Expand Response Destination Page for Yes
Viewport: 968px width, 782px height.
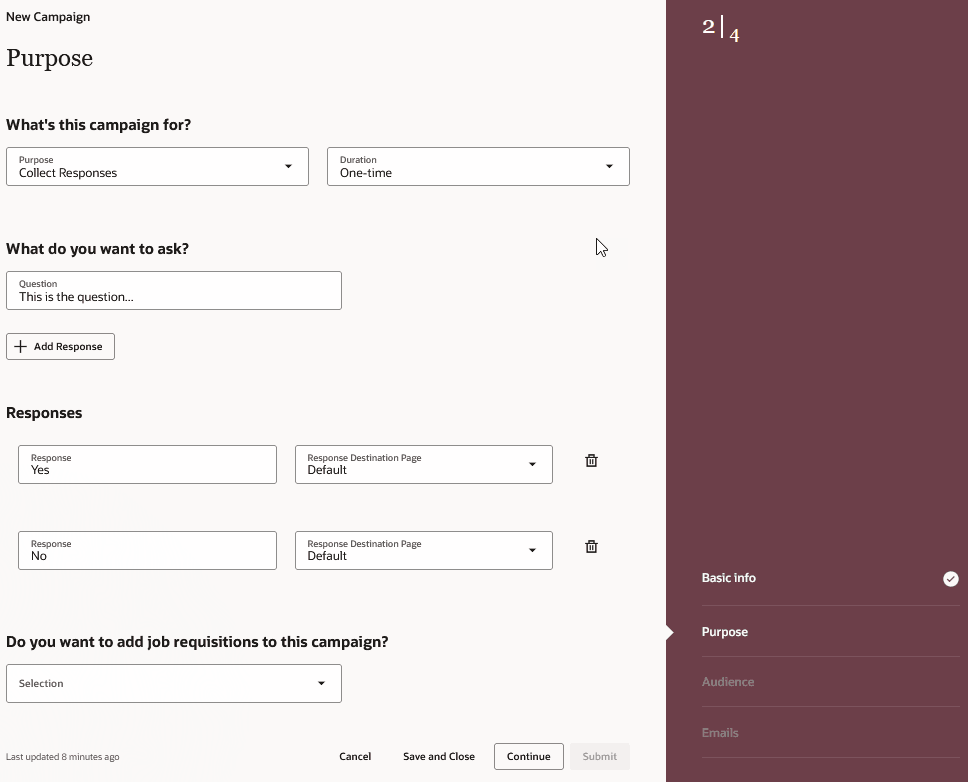coord(424,464)
